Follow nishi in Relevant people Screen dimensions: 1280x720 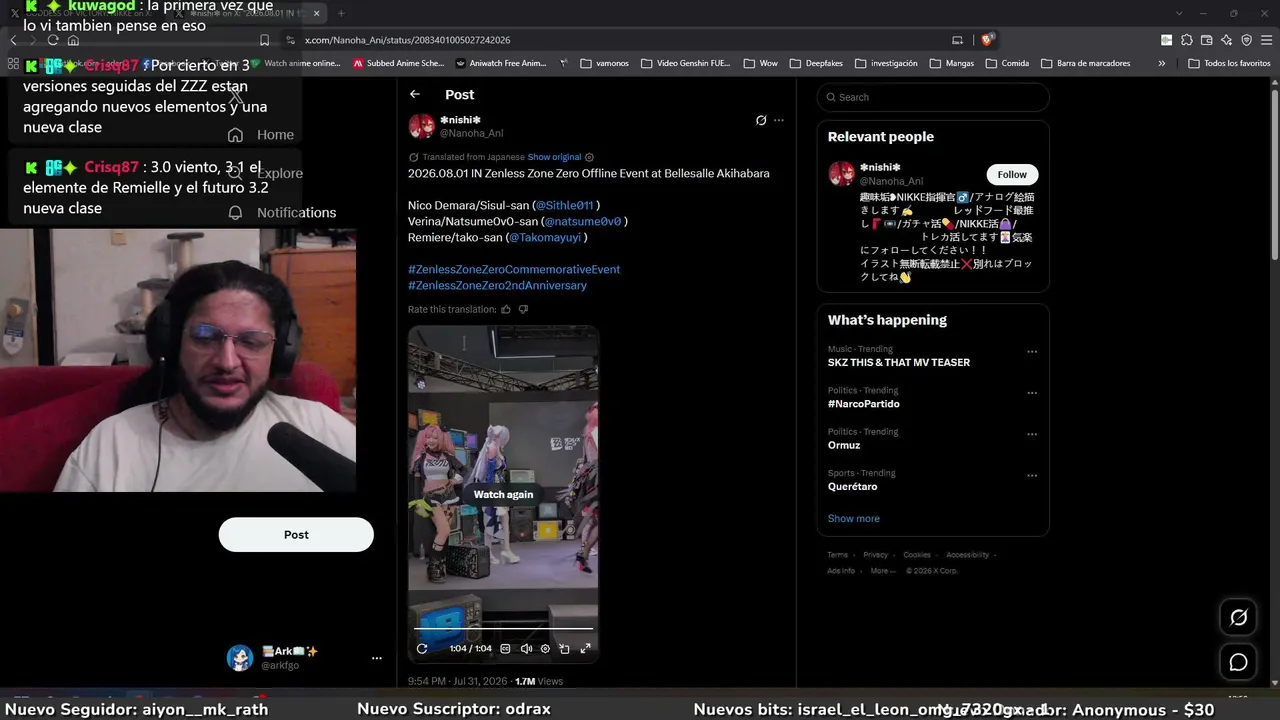coord(1012,174)
